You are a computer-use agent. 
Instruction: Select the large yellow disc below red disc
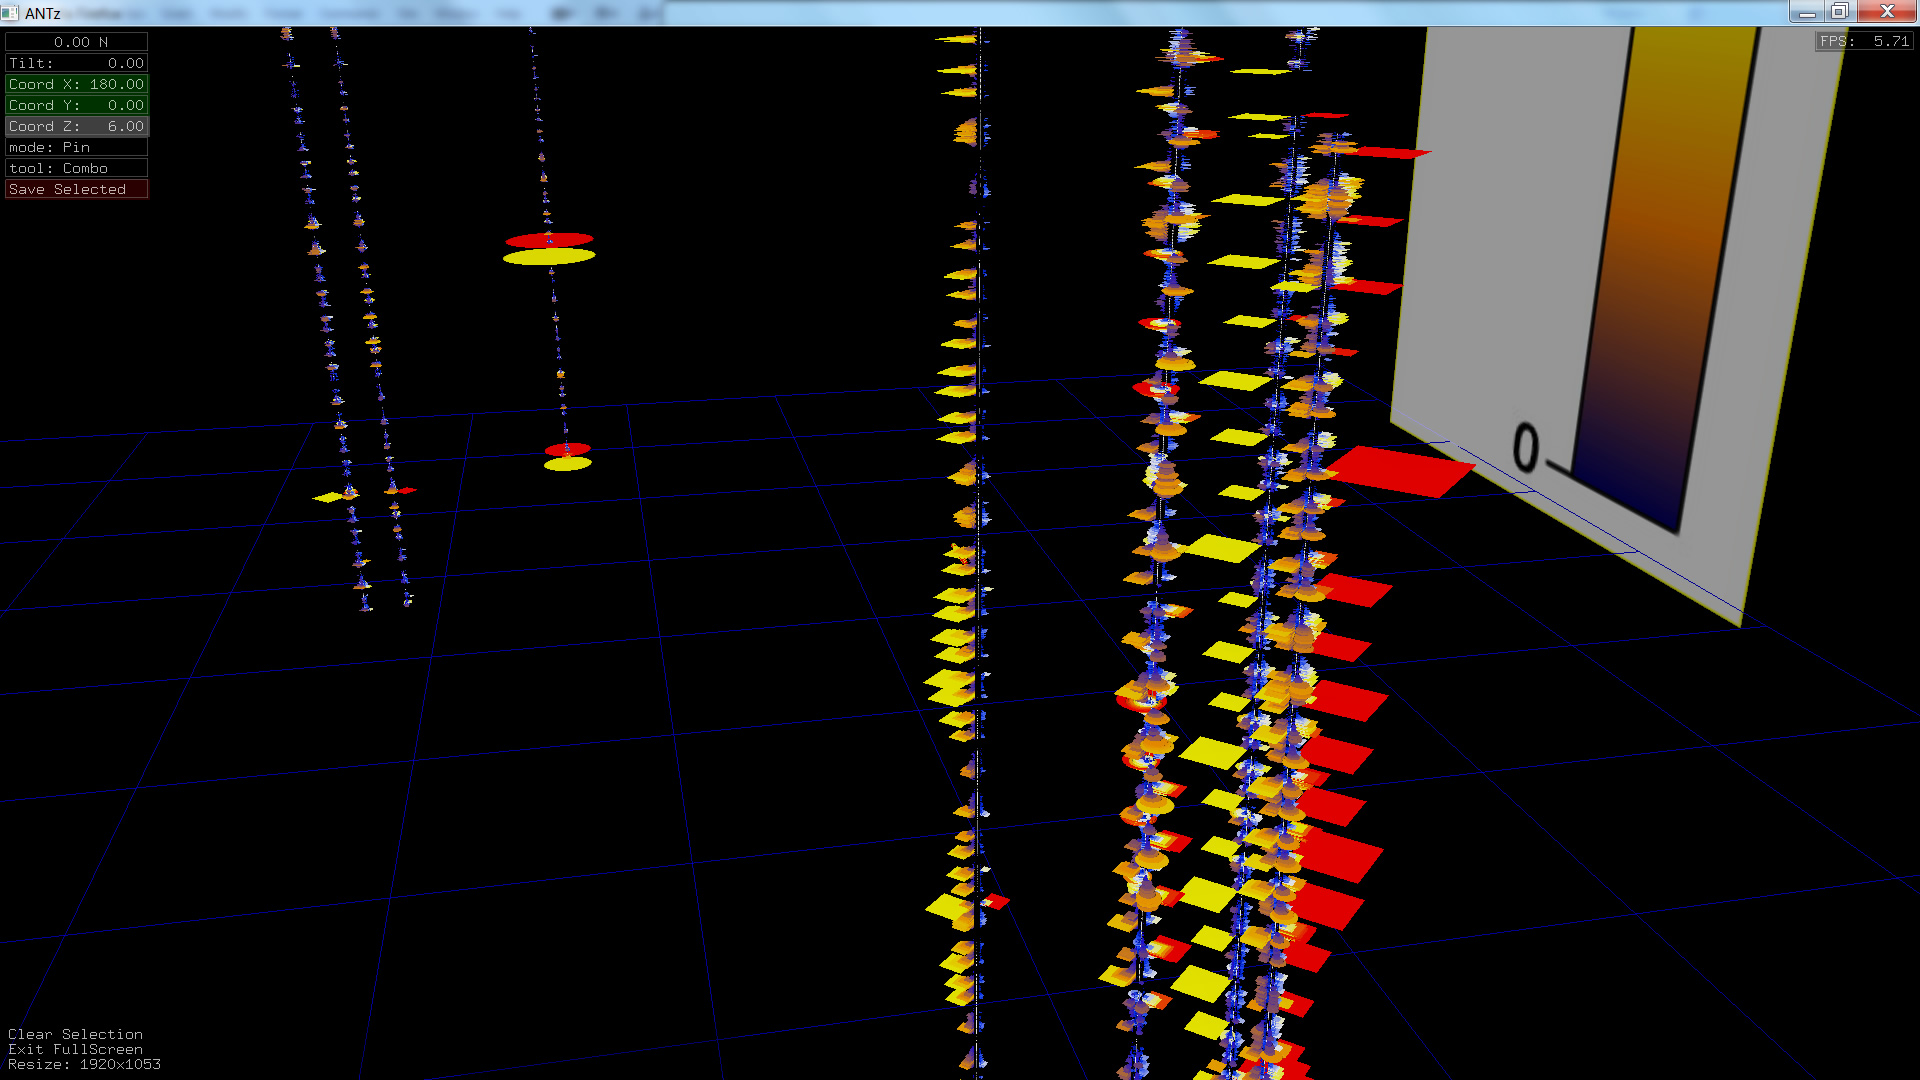(x=549, y=257)
